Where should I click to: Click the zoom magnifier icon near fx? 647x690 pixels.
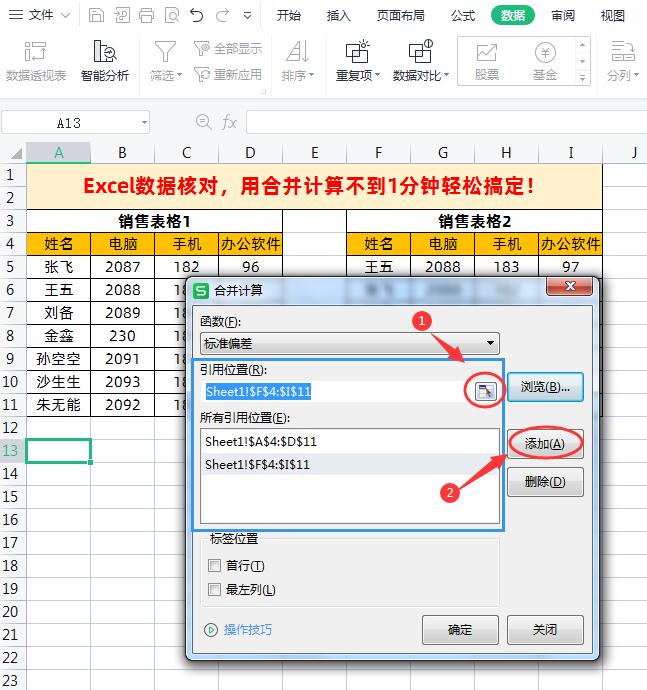(203, 122)
